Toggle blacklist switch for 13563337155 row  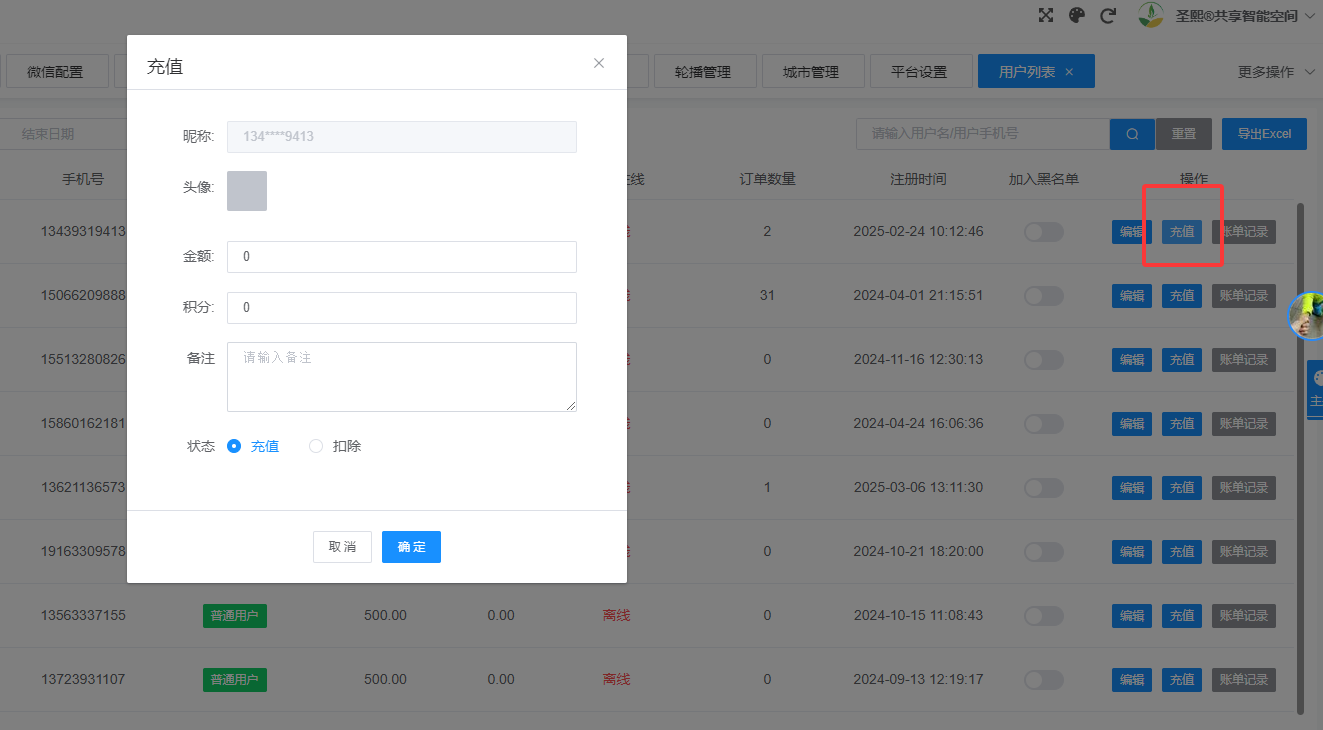[x=1044, y=616]
